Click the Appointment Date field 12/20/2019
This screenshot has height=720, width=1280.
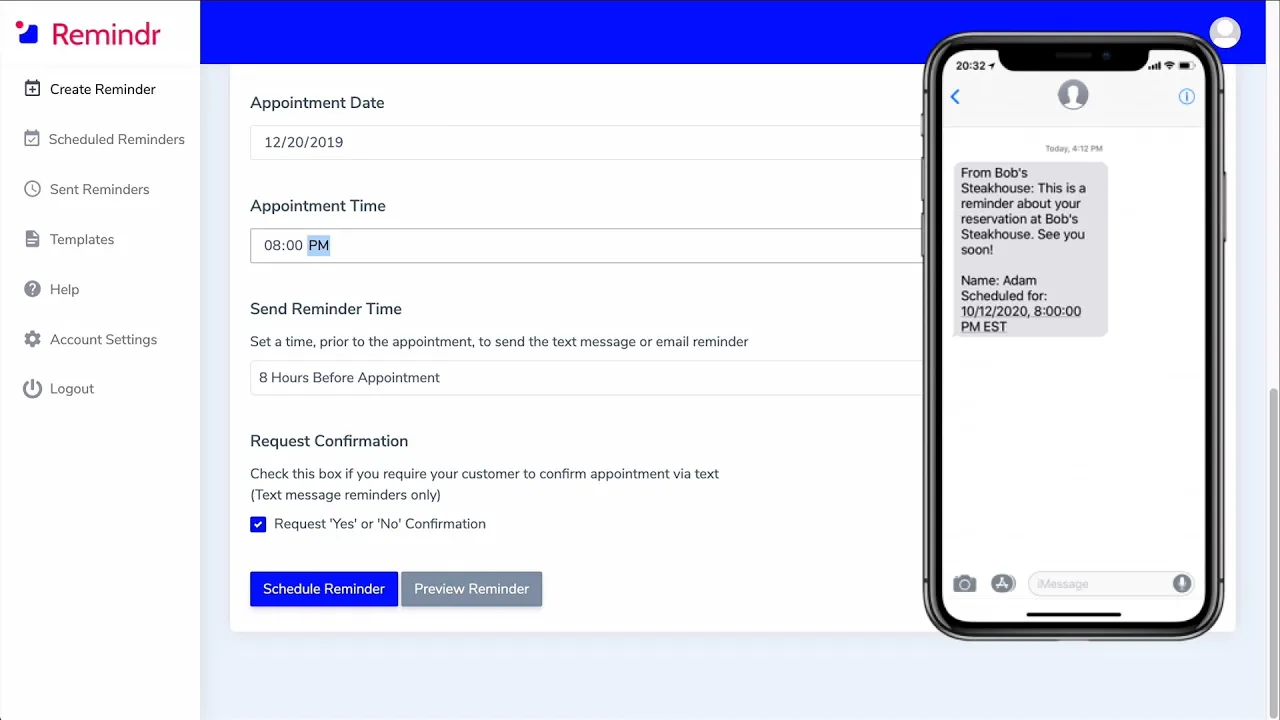(x=586, y=142)
